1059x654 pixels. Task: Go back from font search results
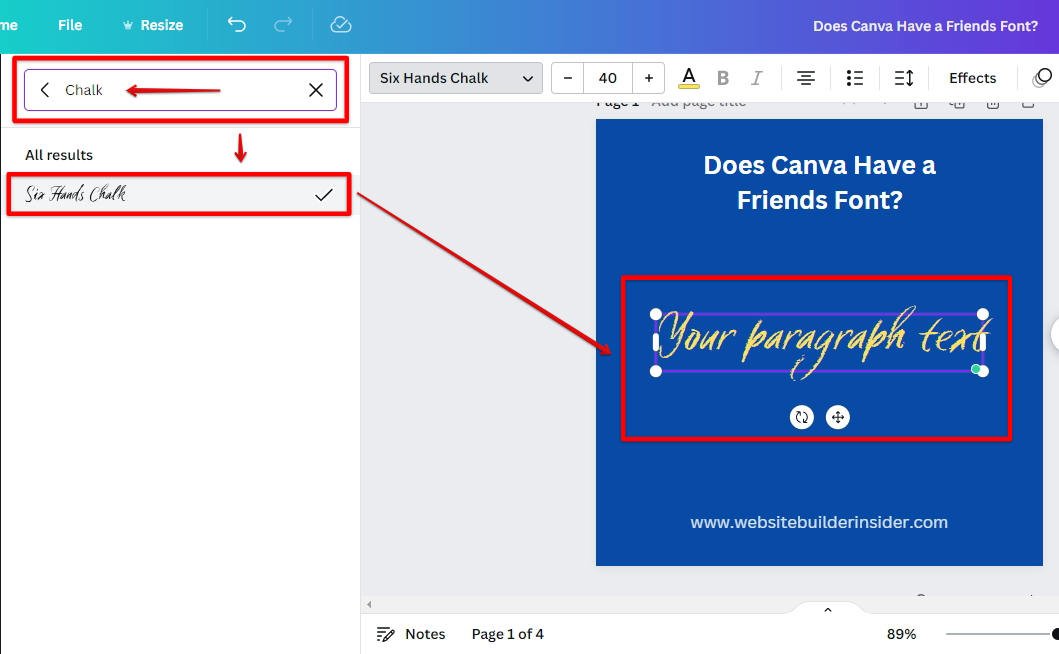coord(45,90)
